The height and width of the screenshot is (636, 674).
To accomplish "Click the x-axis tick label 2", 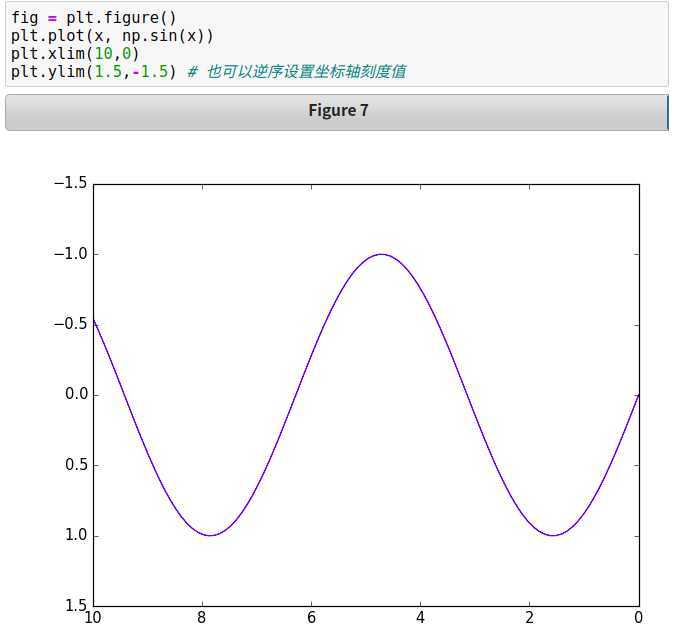I will [530, 618].
